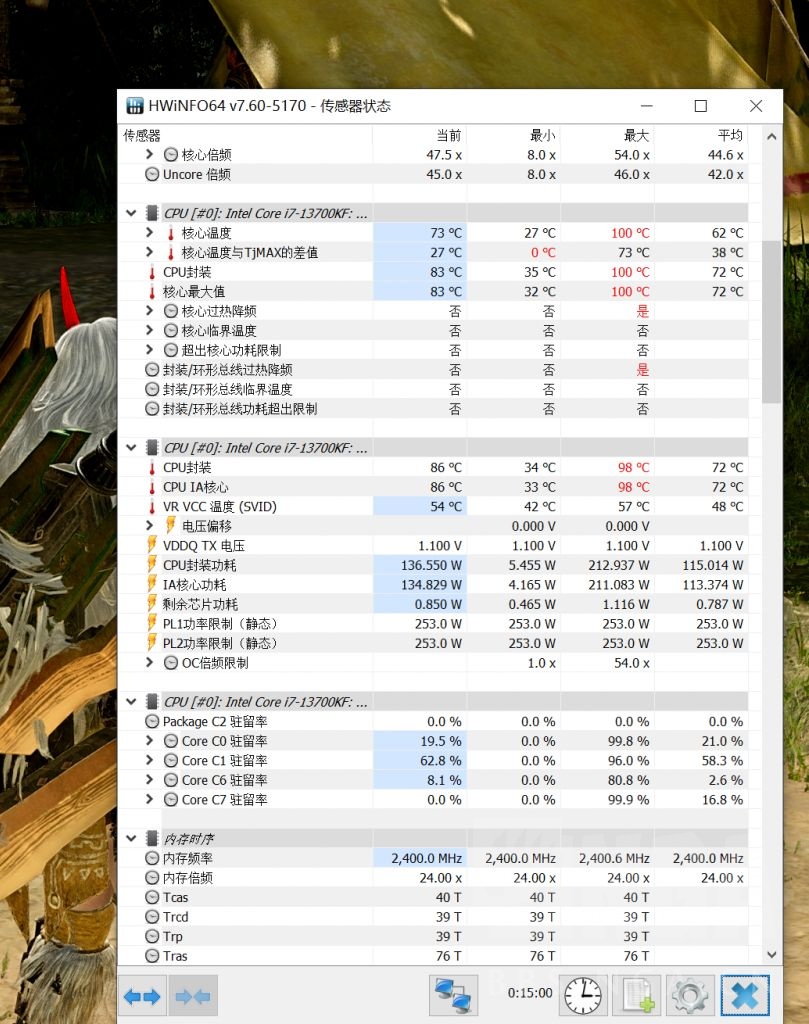Start logging with the report-plus icon
809x1024 pixels.
click(x=637, y=995)
